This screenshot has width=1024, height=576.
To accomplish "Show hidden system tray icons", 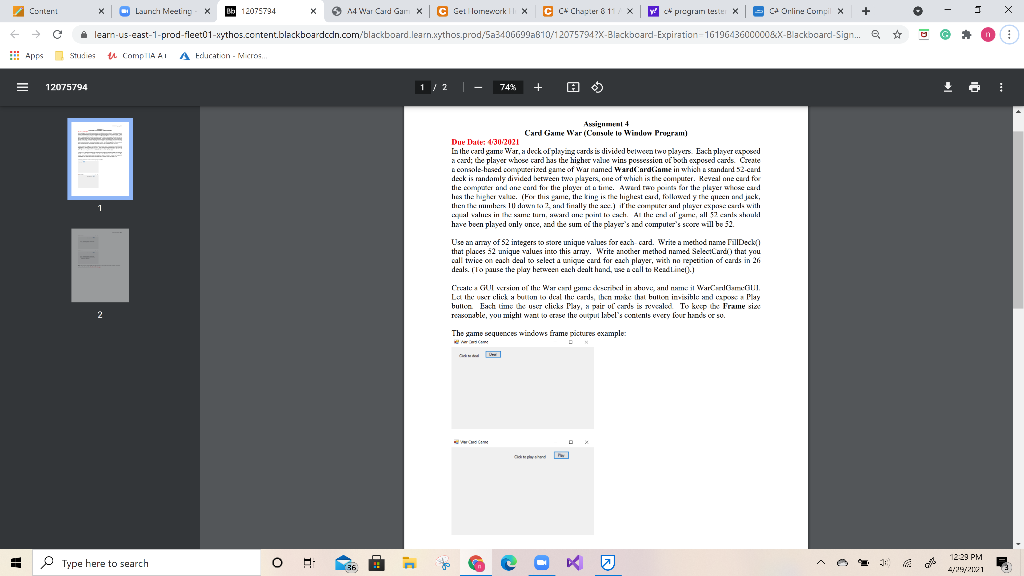I will click(x=821, y=562).
